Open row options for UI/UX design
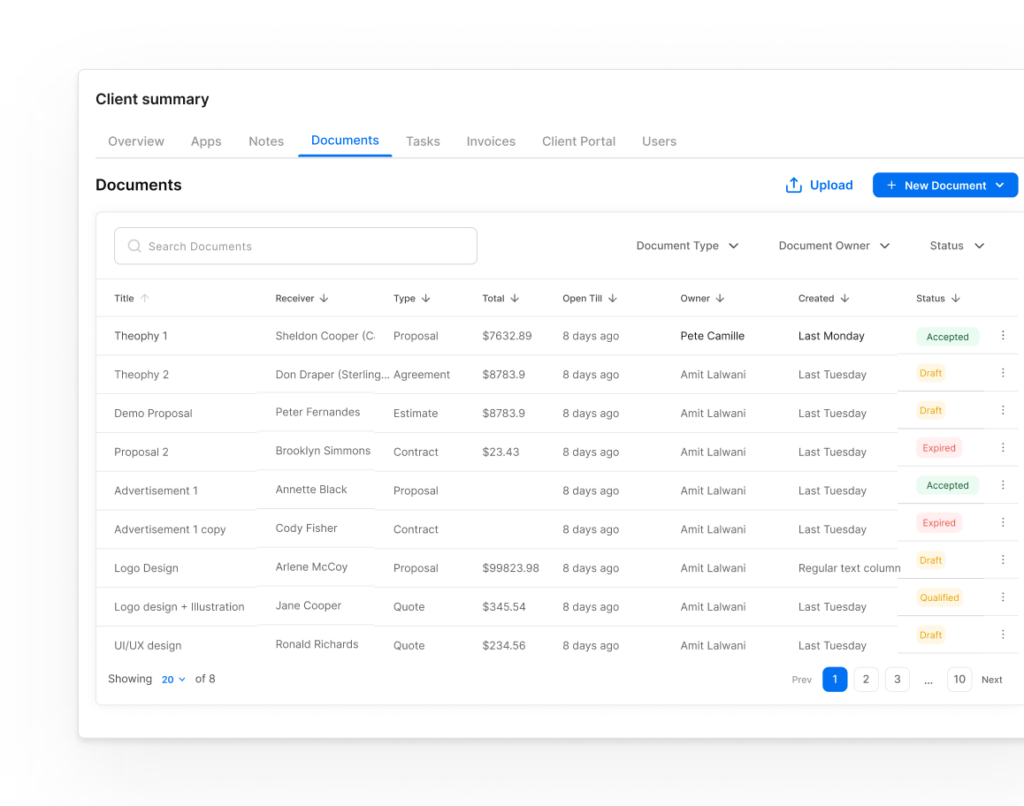The height and width of the screenshot is (806, 1024). (x=1003, y=634)
